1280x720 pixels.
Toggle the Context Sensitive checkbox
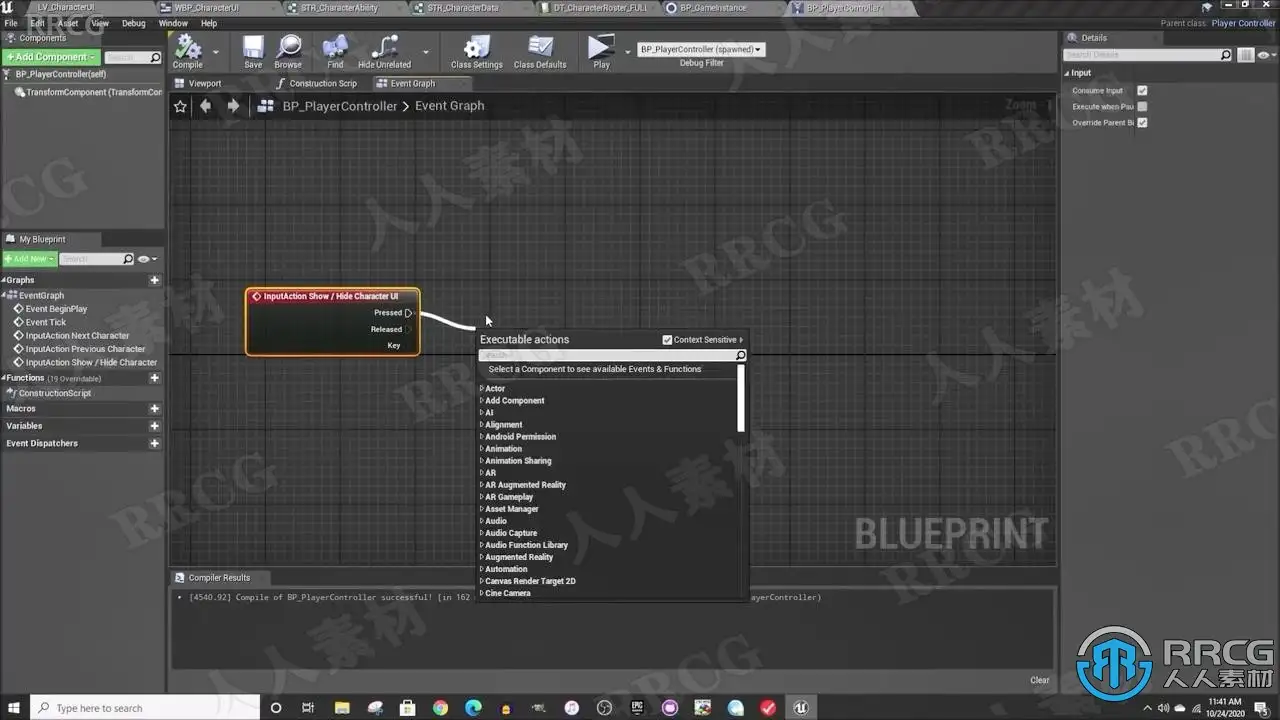pyautogui.click(x=667, y=340)
